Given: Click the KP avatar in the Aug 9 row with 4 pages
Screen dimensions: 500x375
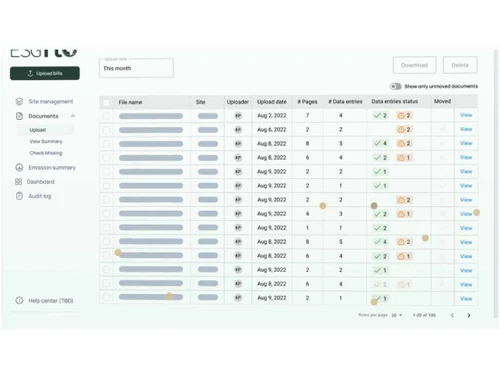Looking at the screenshot, I should pos(238,214).
